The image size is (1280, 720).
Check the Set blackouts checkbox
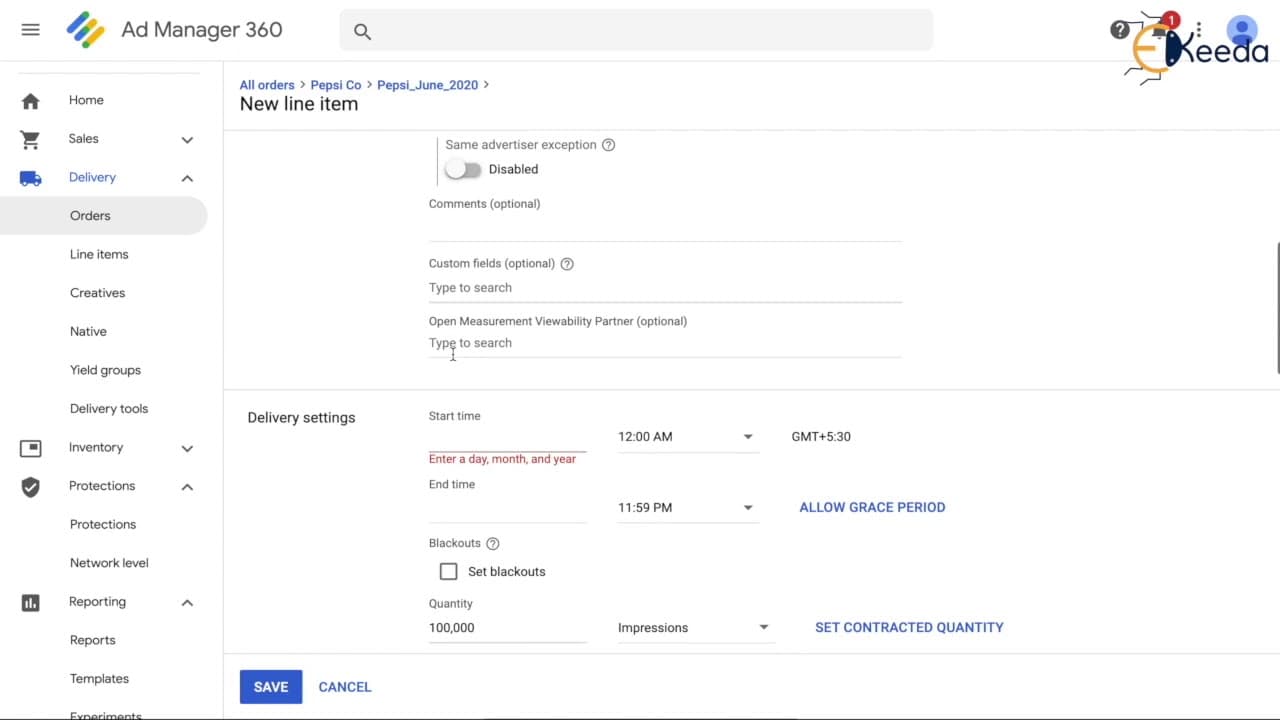pyautogui.click(x=449, y=572)
